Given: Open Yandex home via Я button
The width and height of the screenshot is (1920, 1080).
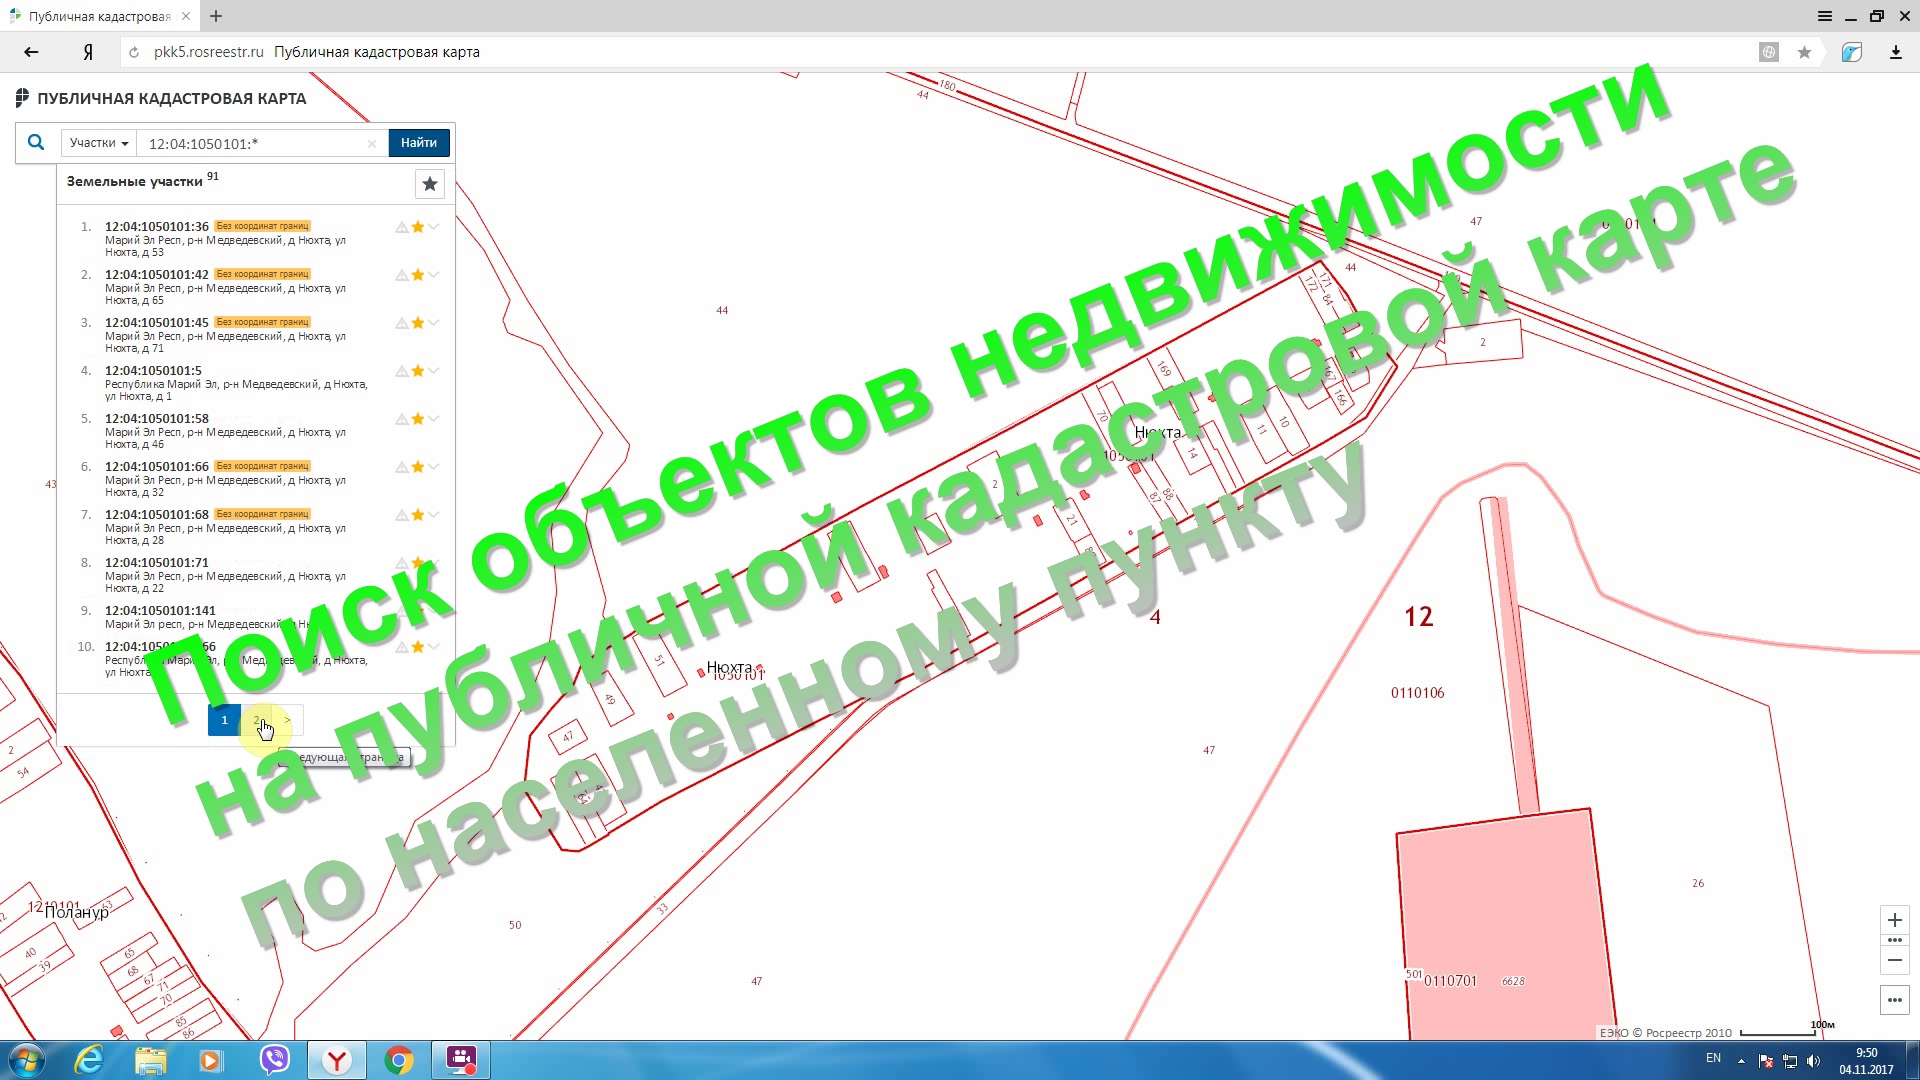Looking at the screenshot, I should point(88,52).
